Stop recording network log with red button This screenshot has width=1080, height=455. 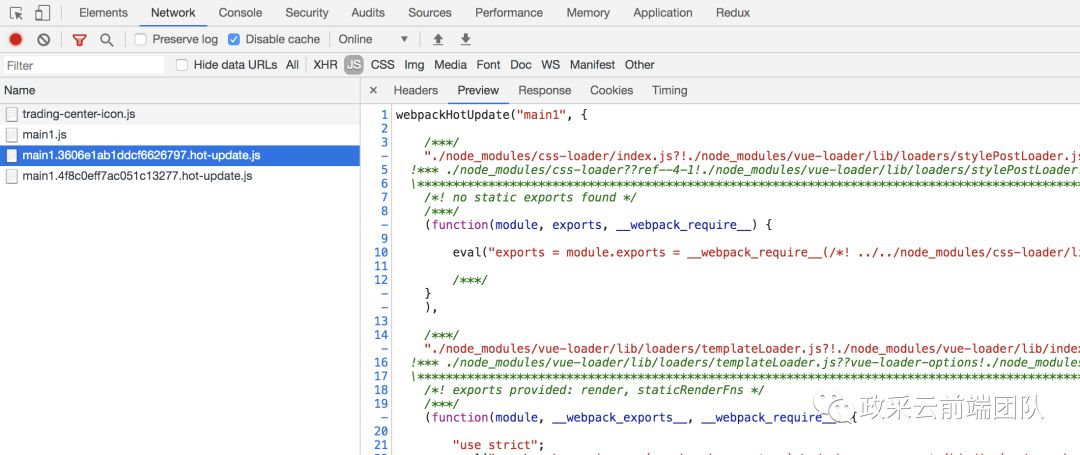[15, 40]
